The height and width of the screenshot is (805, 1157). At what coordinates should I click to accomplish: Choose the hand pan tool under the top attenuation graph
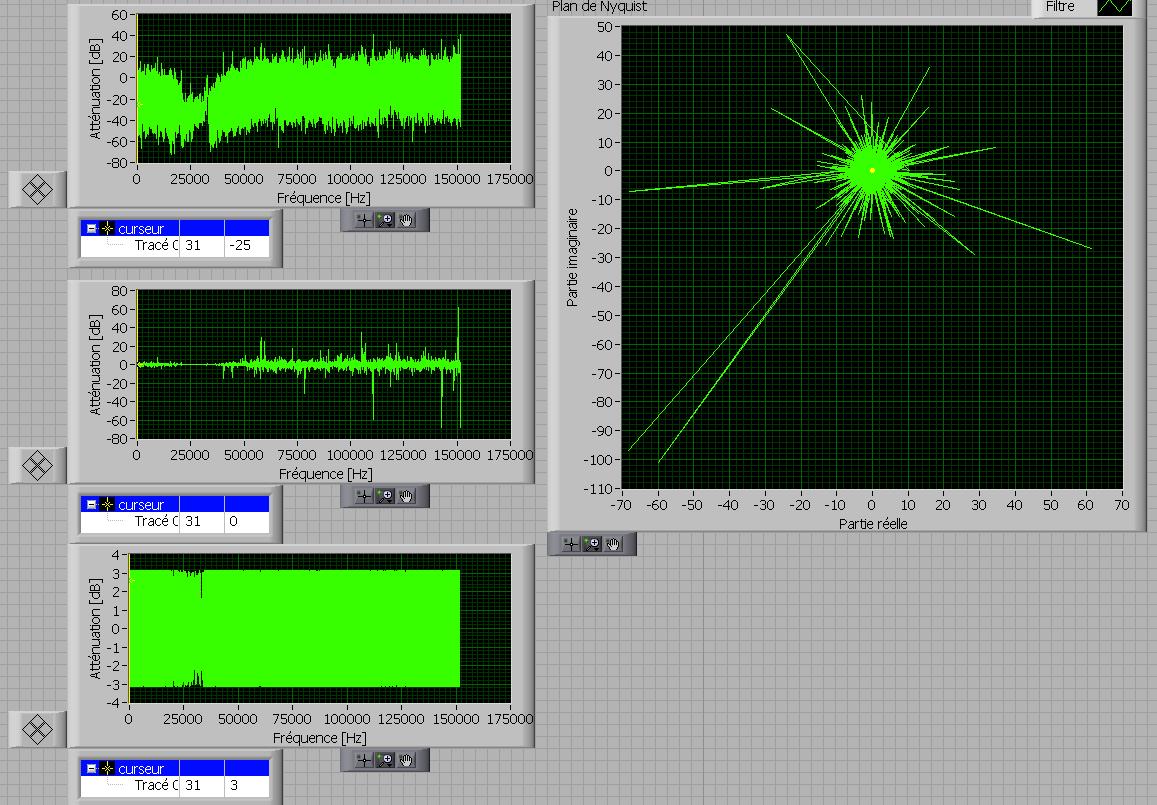407,220
